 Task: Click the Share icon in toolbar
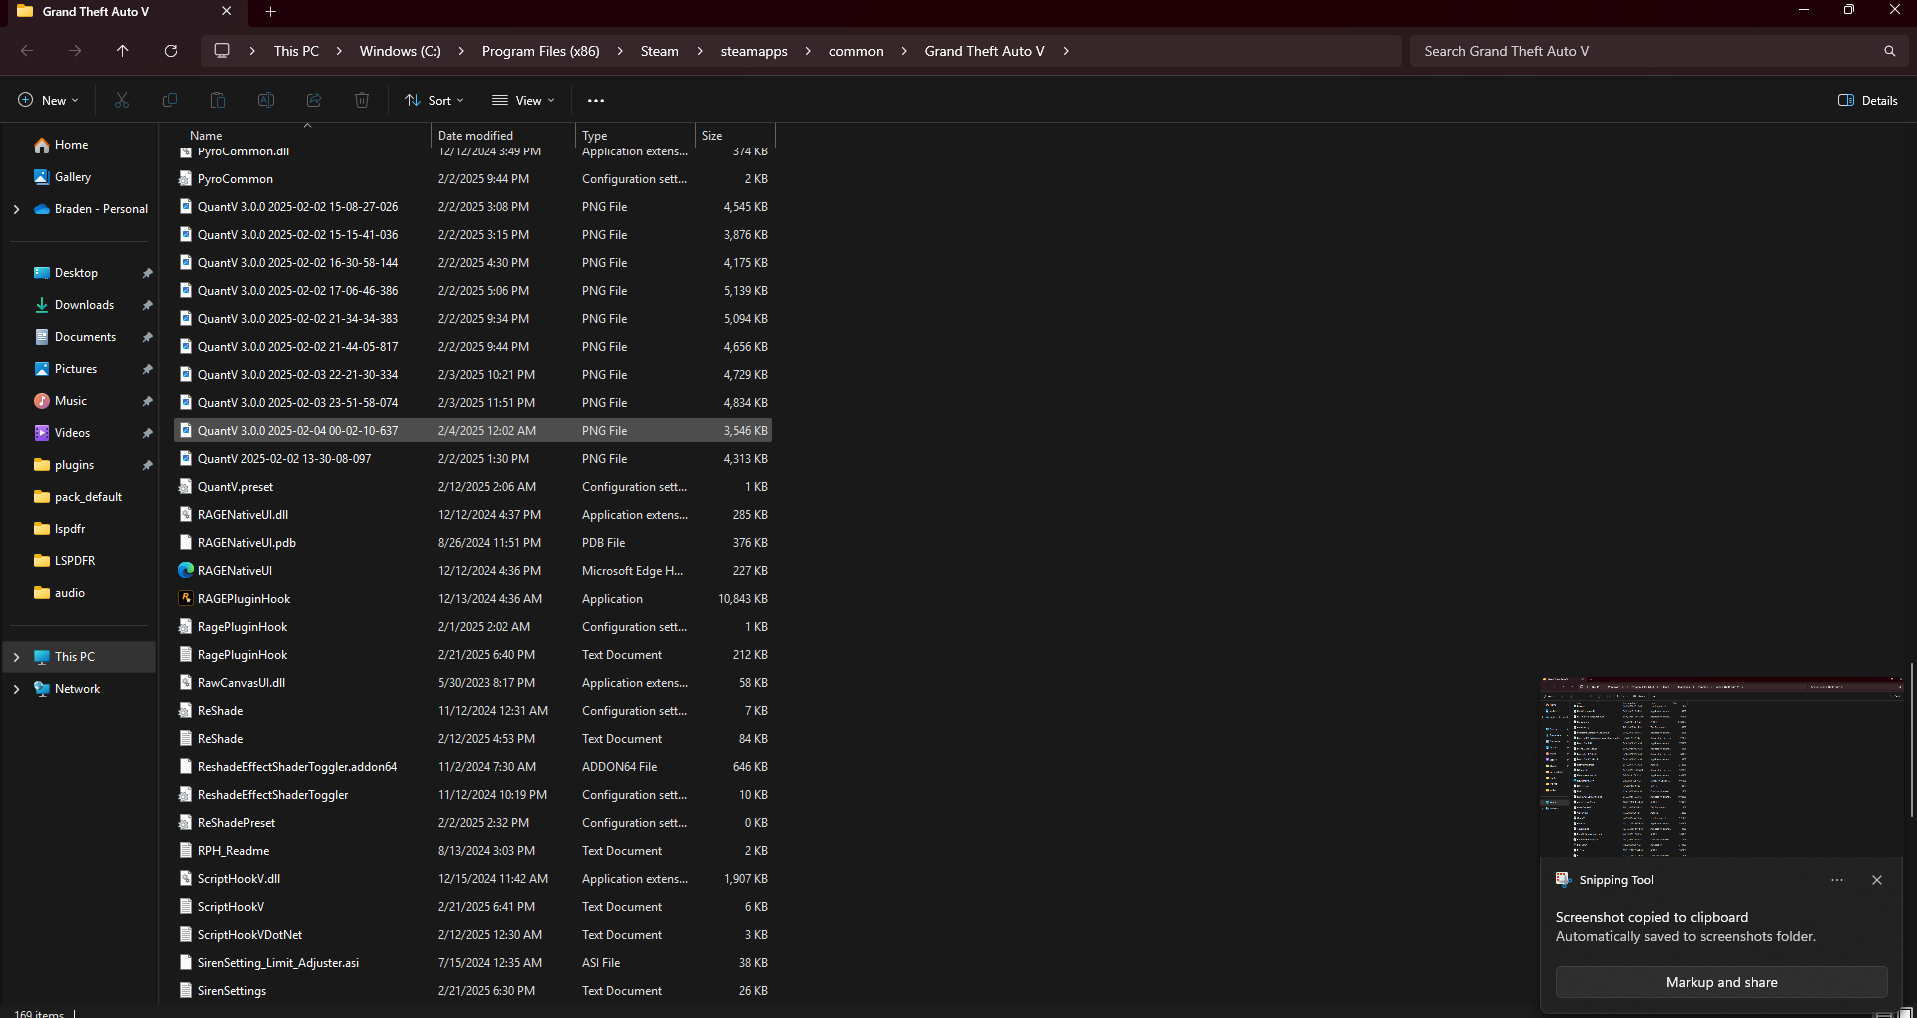314,100
